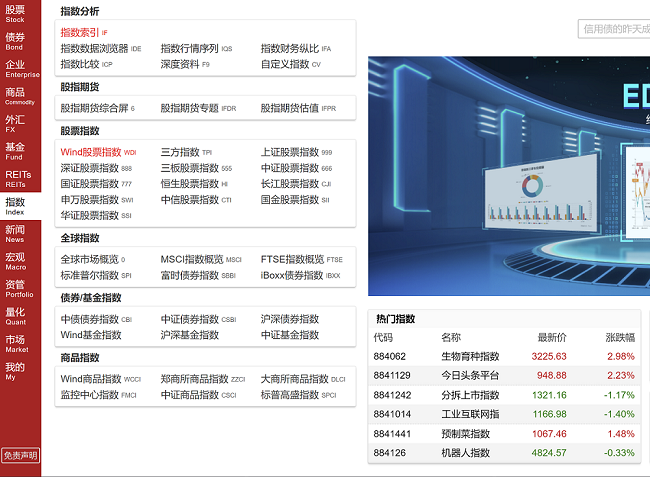Open the 量化 Quant sidebar section
The width and height of the screenshot is (650, 477).
click(x=20, y=316)
